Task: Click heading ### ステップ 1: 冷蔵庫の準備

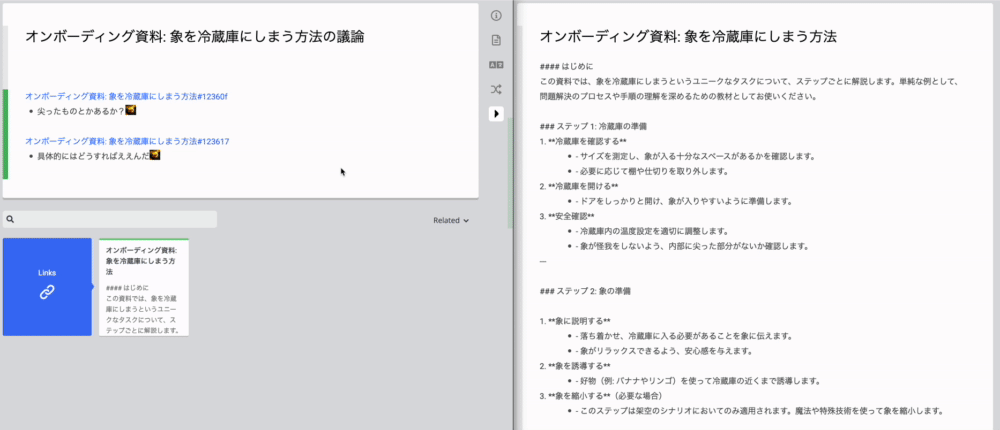Action: click(594, 126)
